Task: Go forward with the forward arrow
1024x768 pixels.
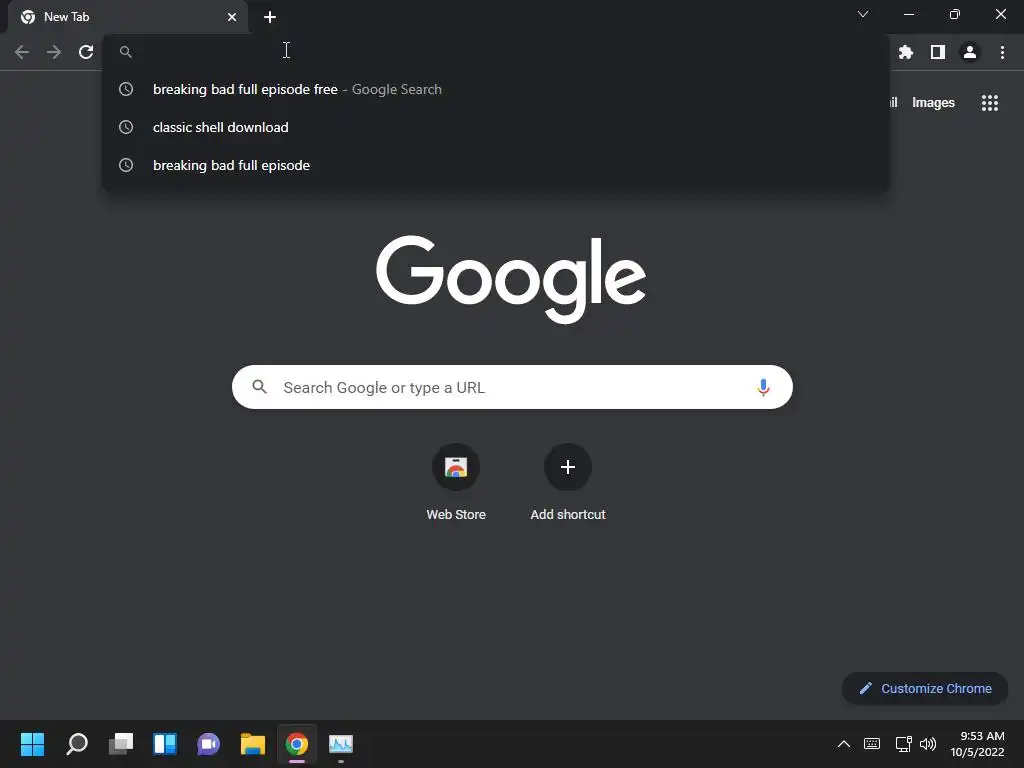Action: click(54, 52)
